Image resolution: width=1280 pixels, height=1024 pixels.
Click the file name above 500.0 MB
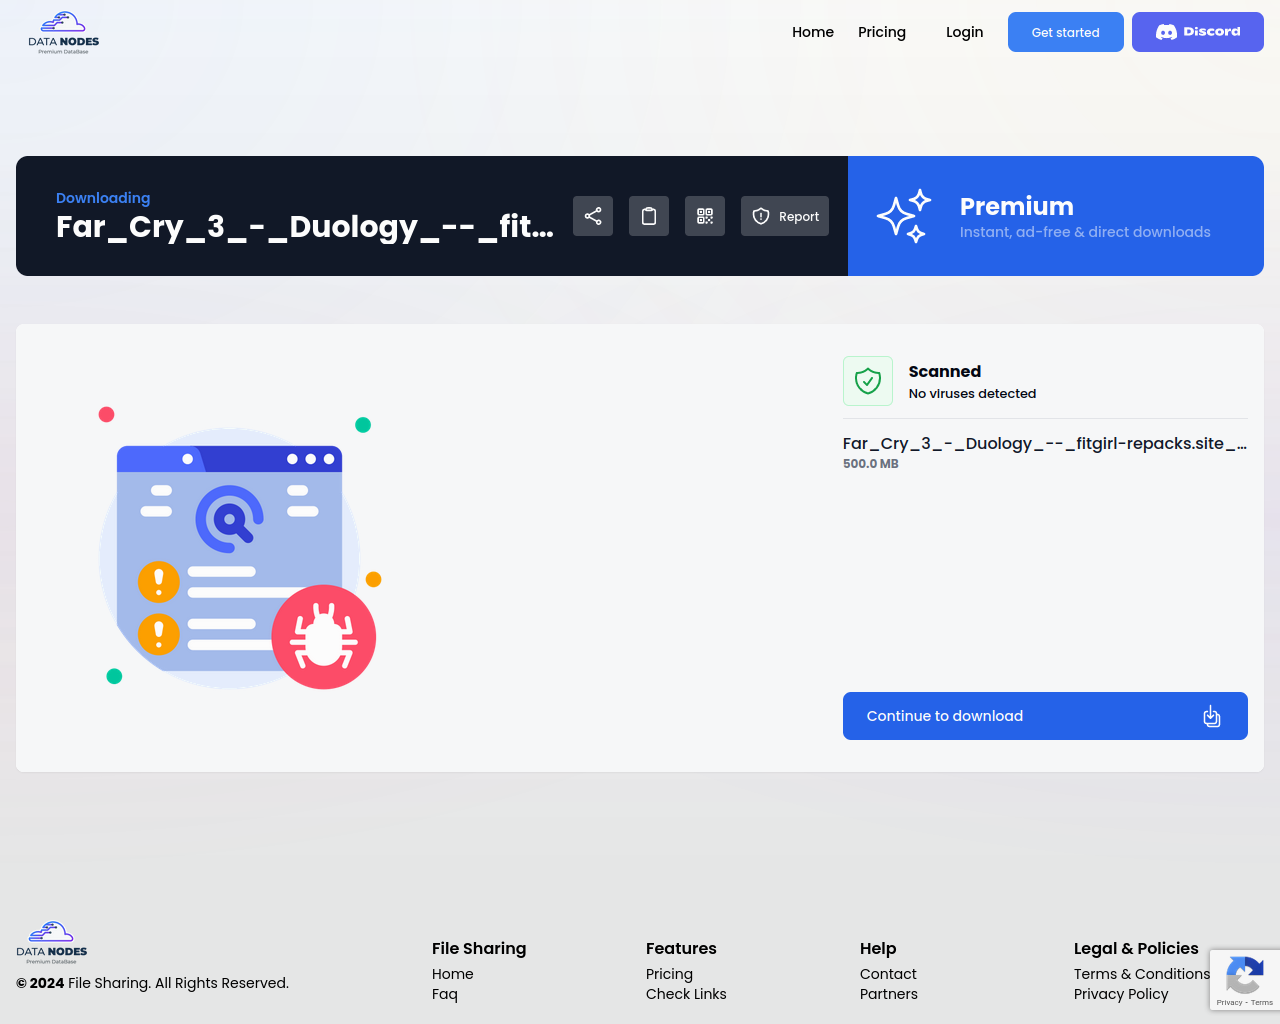(1045, 443)
